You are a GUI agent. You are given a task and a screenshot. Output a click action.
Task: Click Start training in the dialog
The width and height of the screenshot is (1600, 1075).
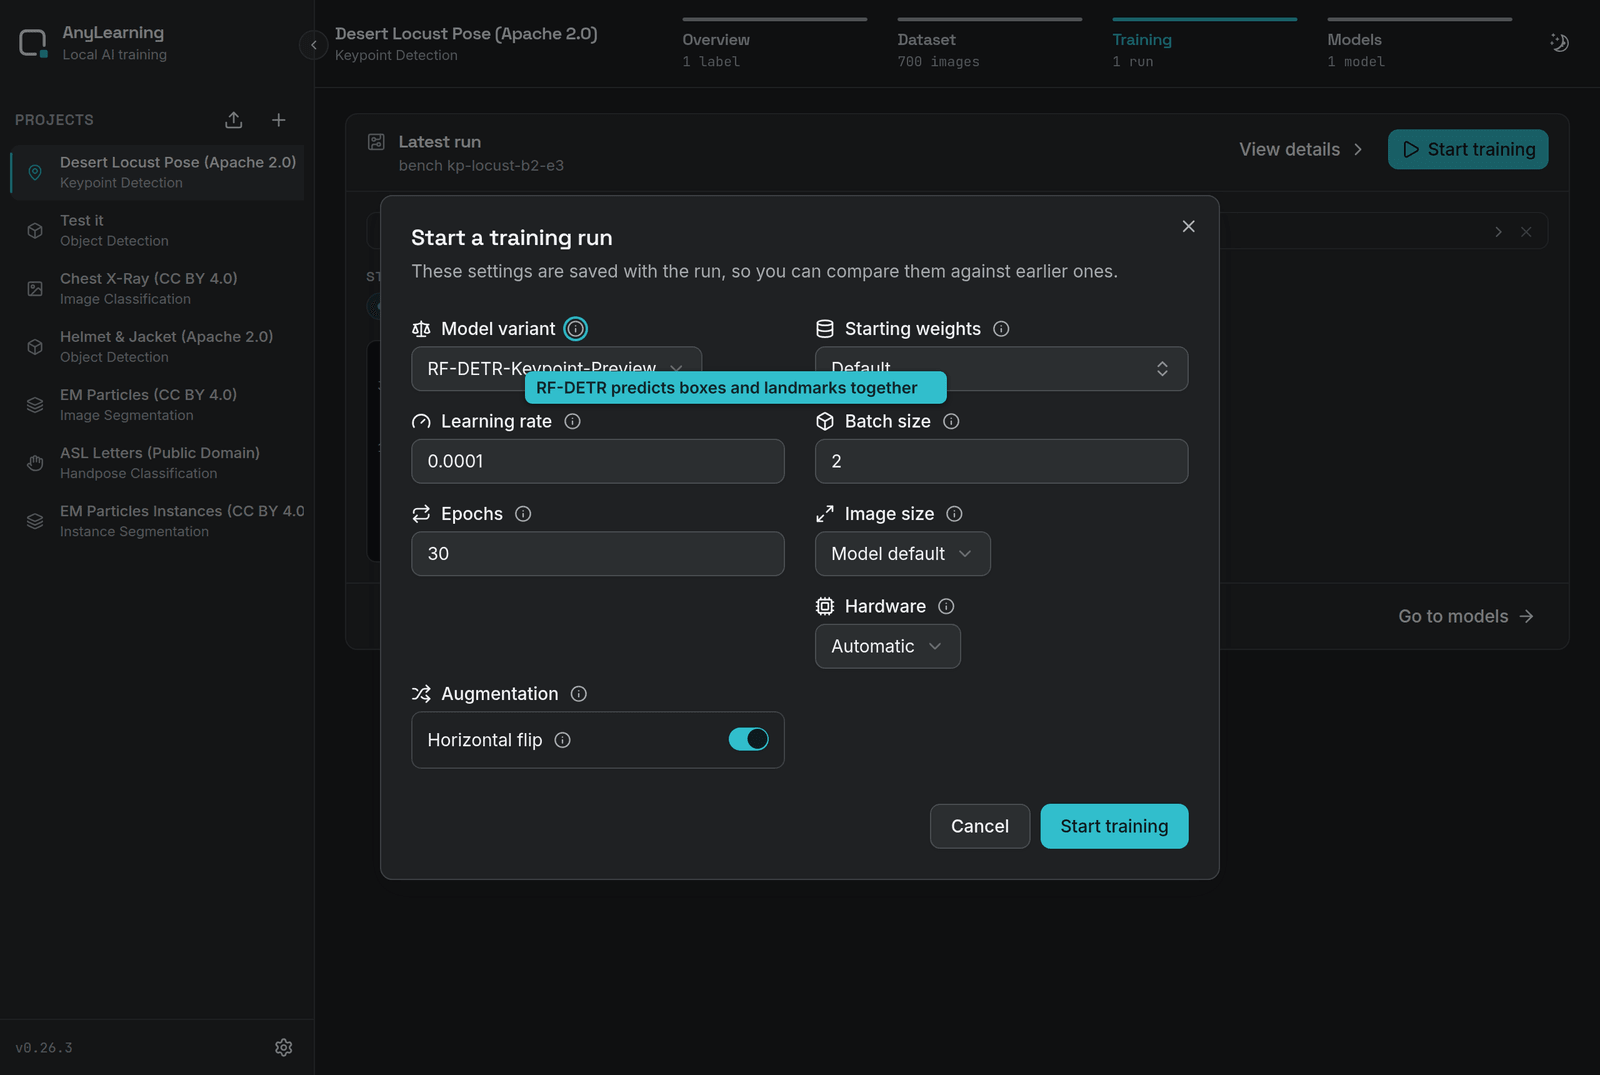(1114, 826)
